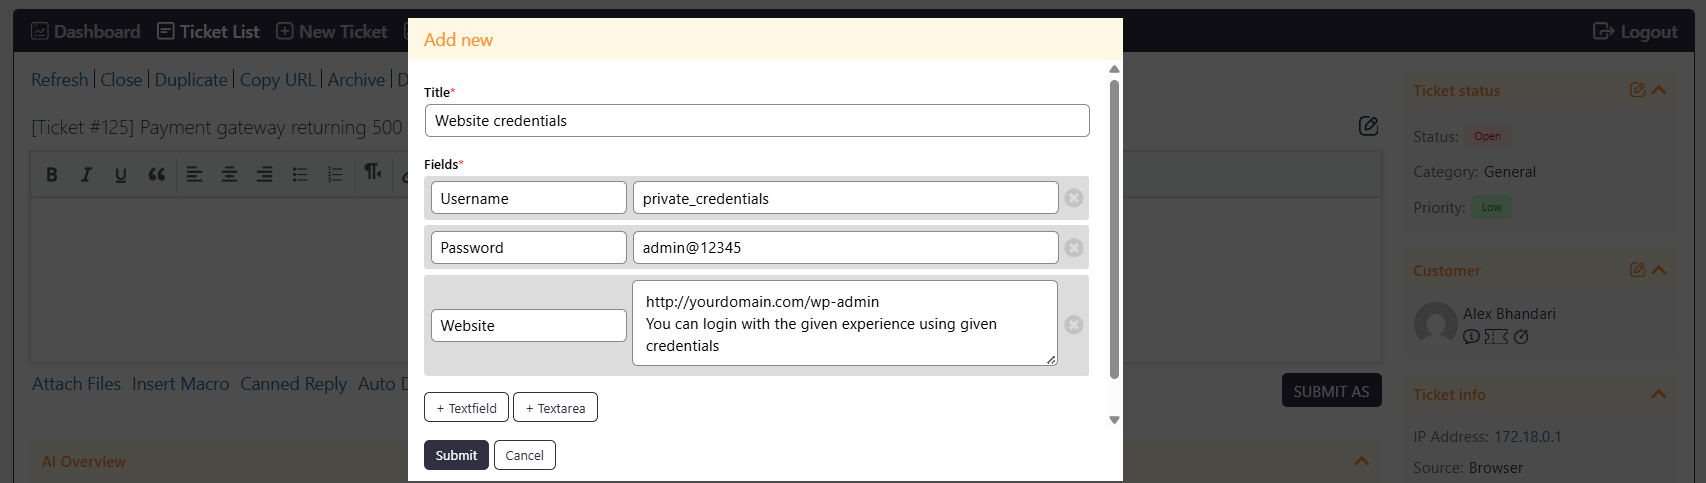Toggle Underline in editor toolbar
The image size is (1706, 483).
[120, 174]
